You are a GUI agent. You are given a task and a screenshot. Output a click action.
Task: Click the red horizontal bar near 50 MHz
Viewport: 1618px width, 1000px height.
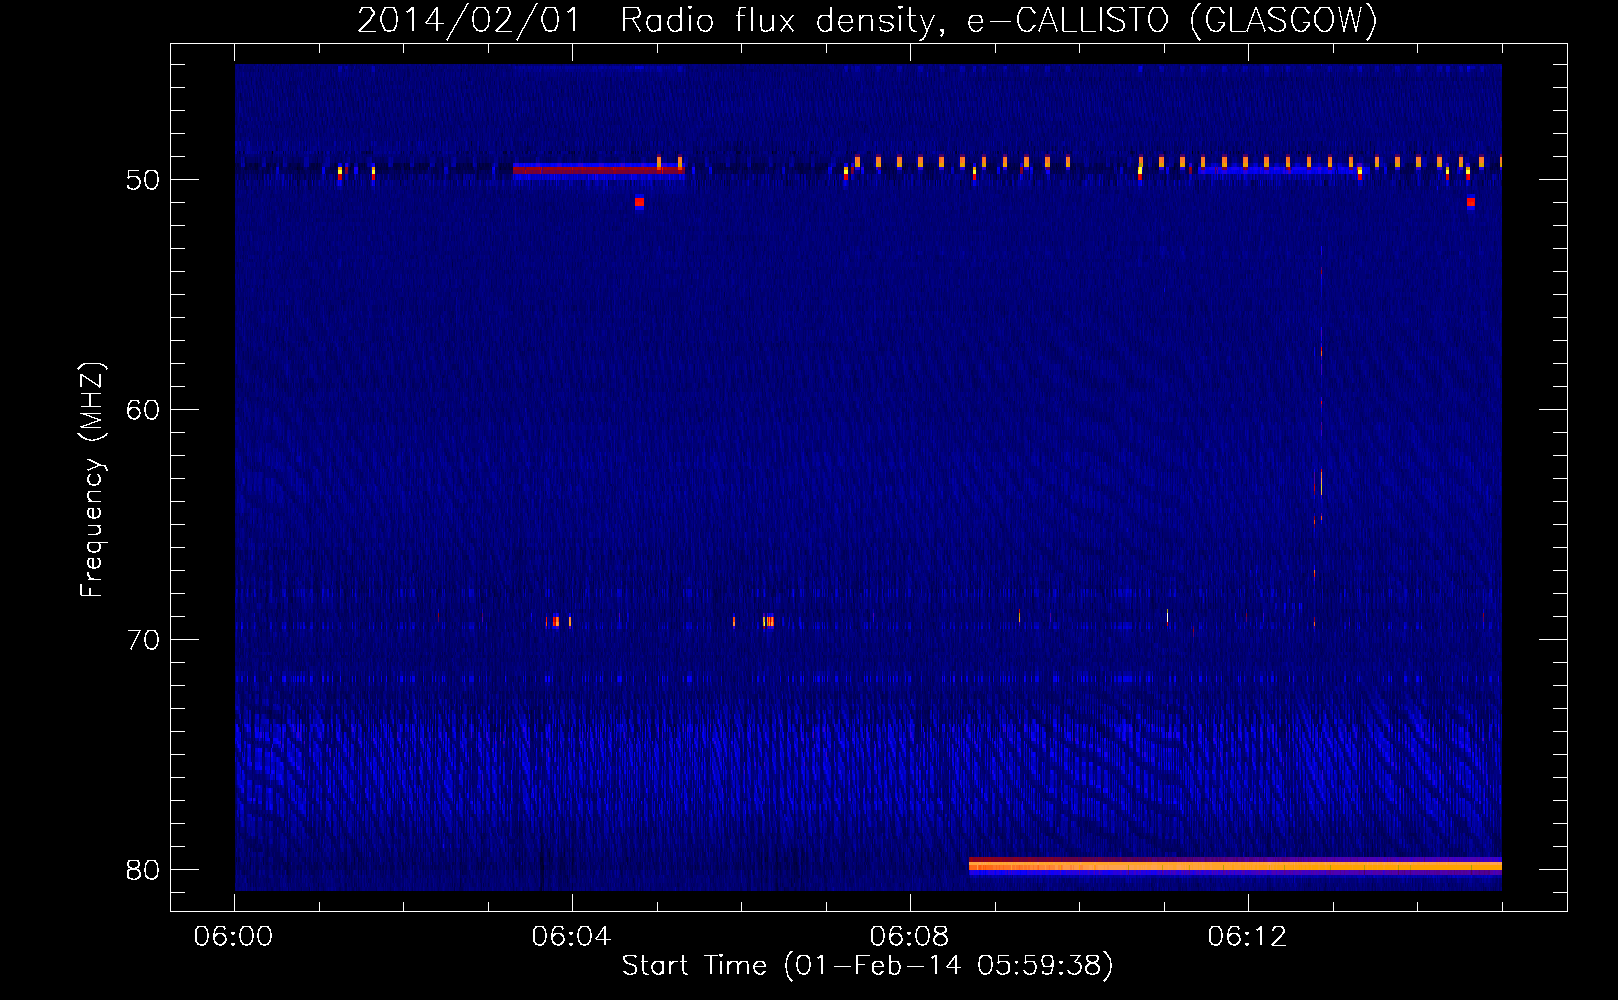point(598,170)
